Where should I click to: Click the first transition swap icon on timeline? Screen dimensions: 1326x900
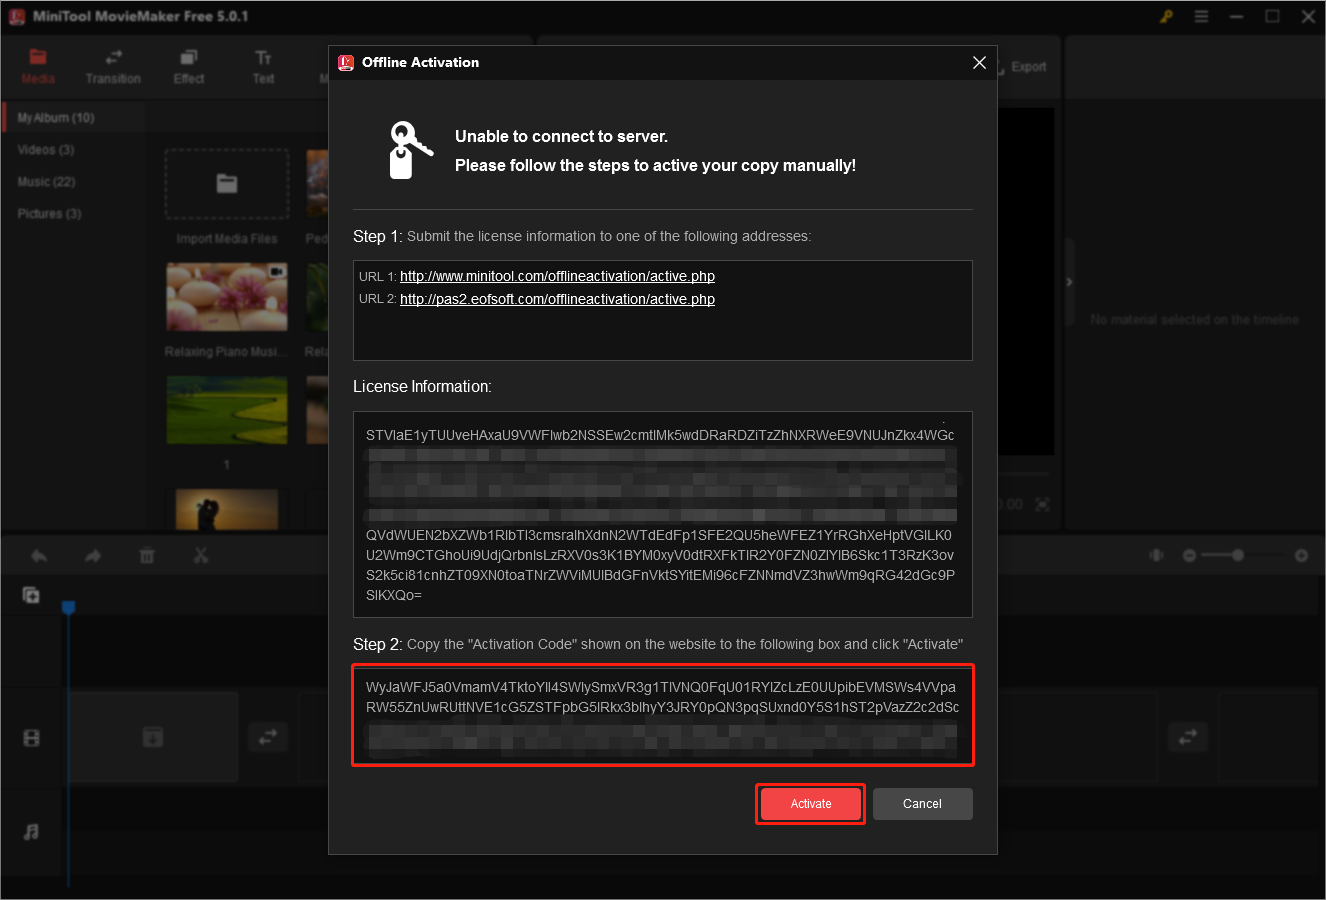pyautogui.click(x=268, y=738)
